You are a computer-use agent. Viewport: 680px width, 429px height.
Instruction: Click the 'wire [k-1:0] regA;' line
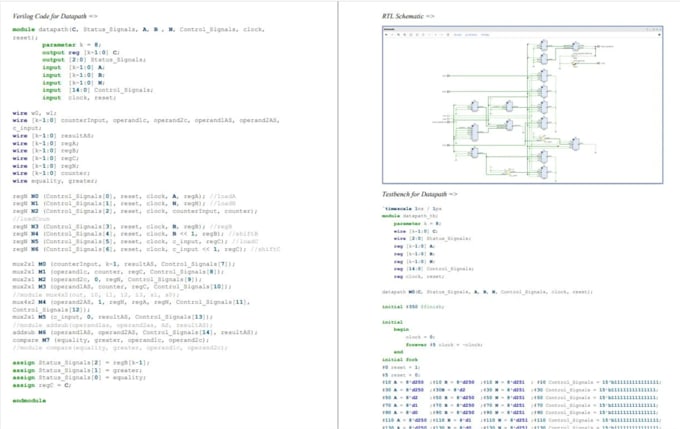46,143
